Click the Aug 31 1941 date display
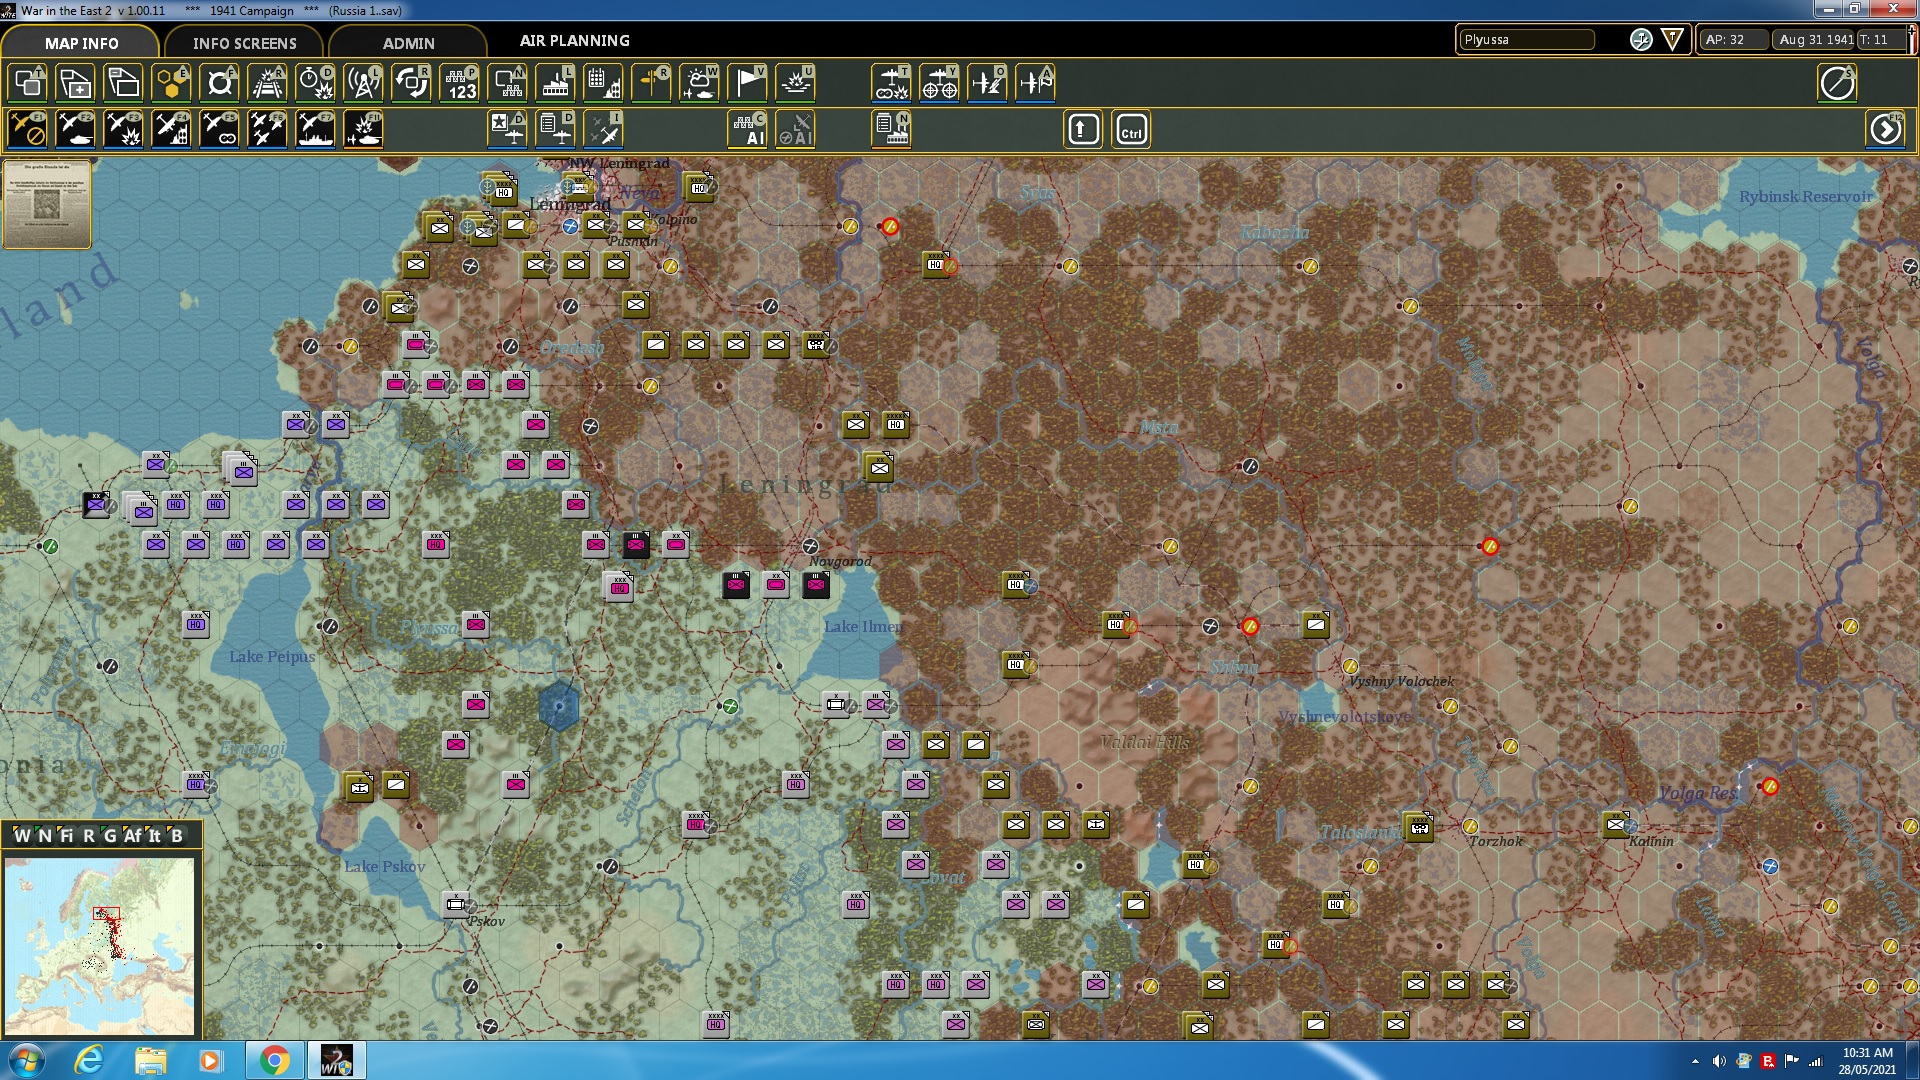 tap(1815, 40)
